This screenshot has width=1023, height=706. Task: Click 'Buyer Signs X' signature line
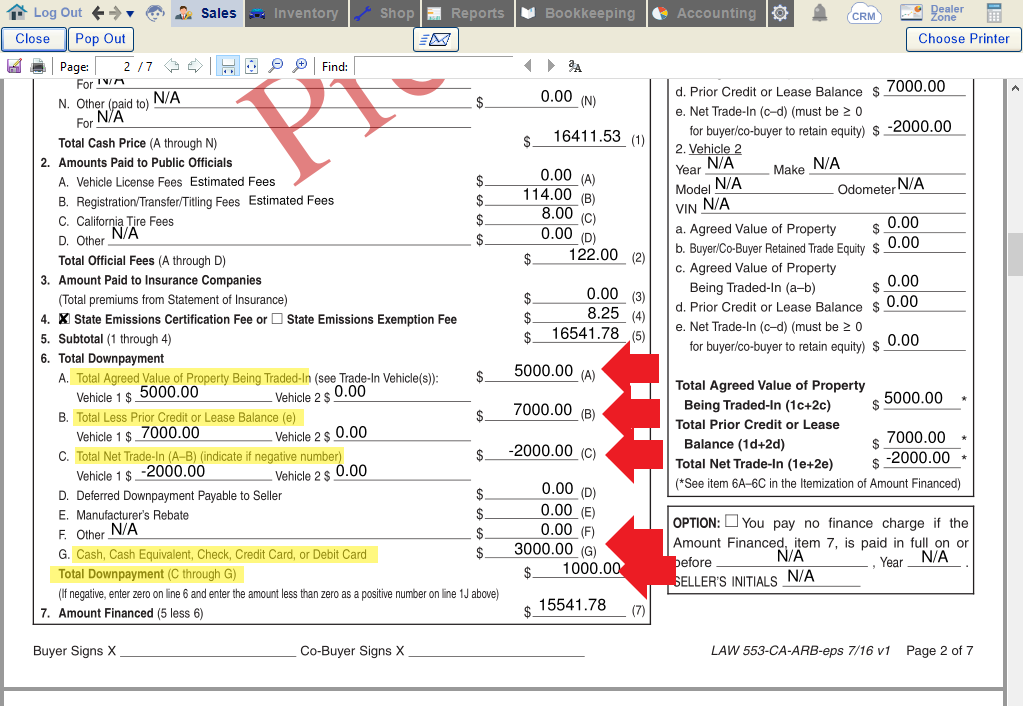pos(164,651)
